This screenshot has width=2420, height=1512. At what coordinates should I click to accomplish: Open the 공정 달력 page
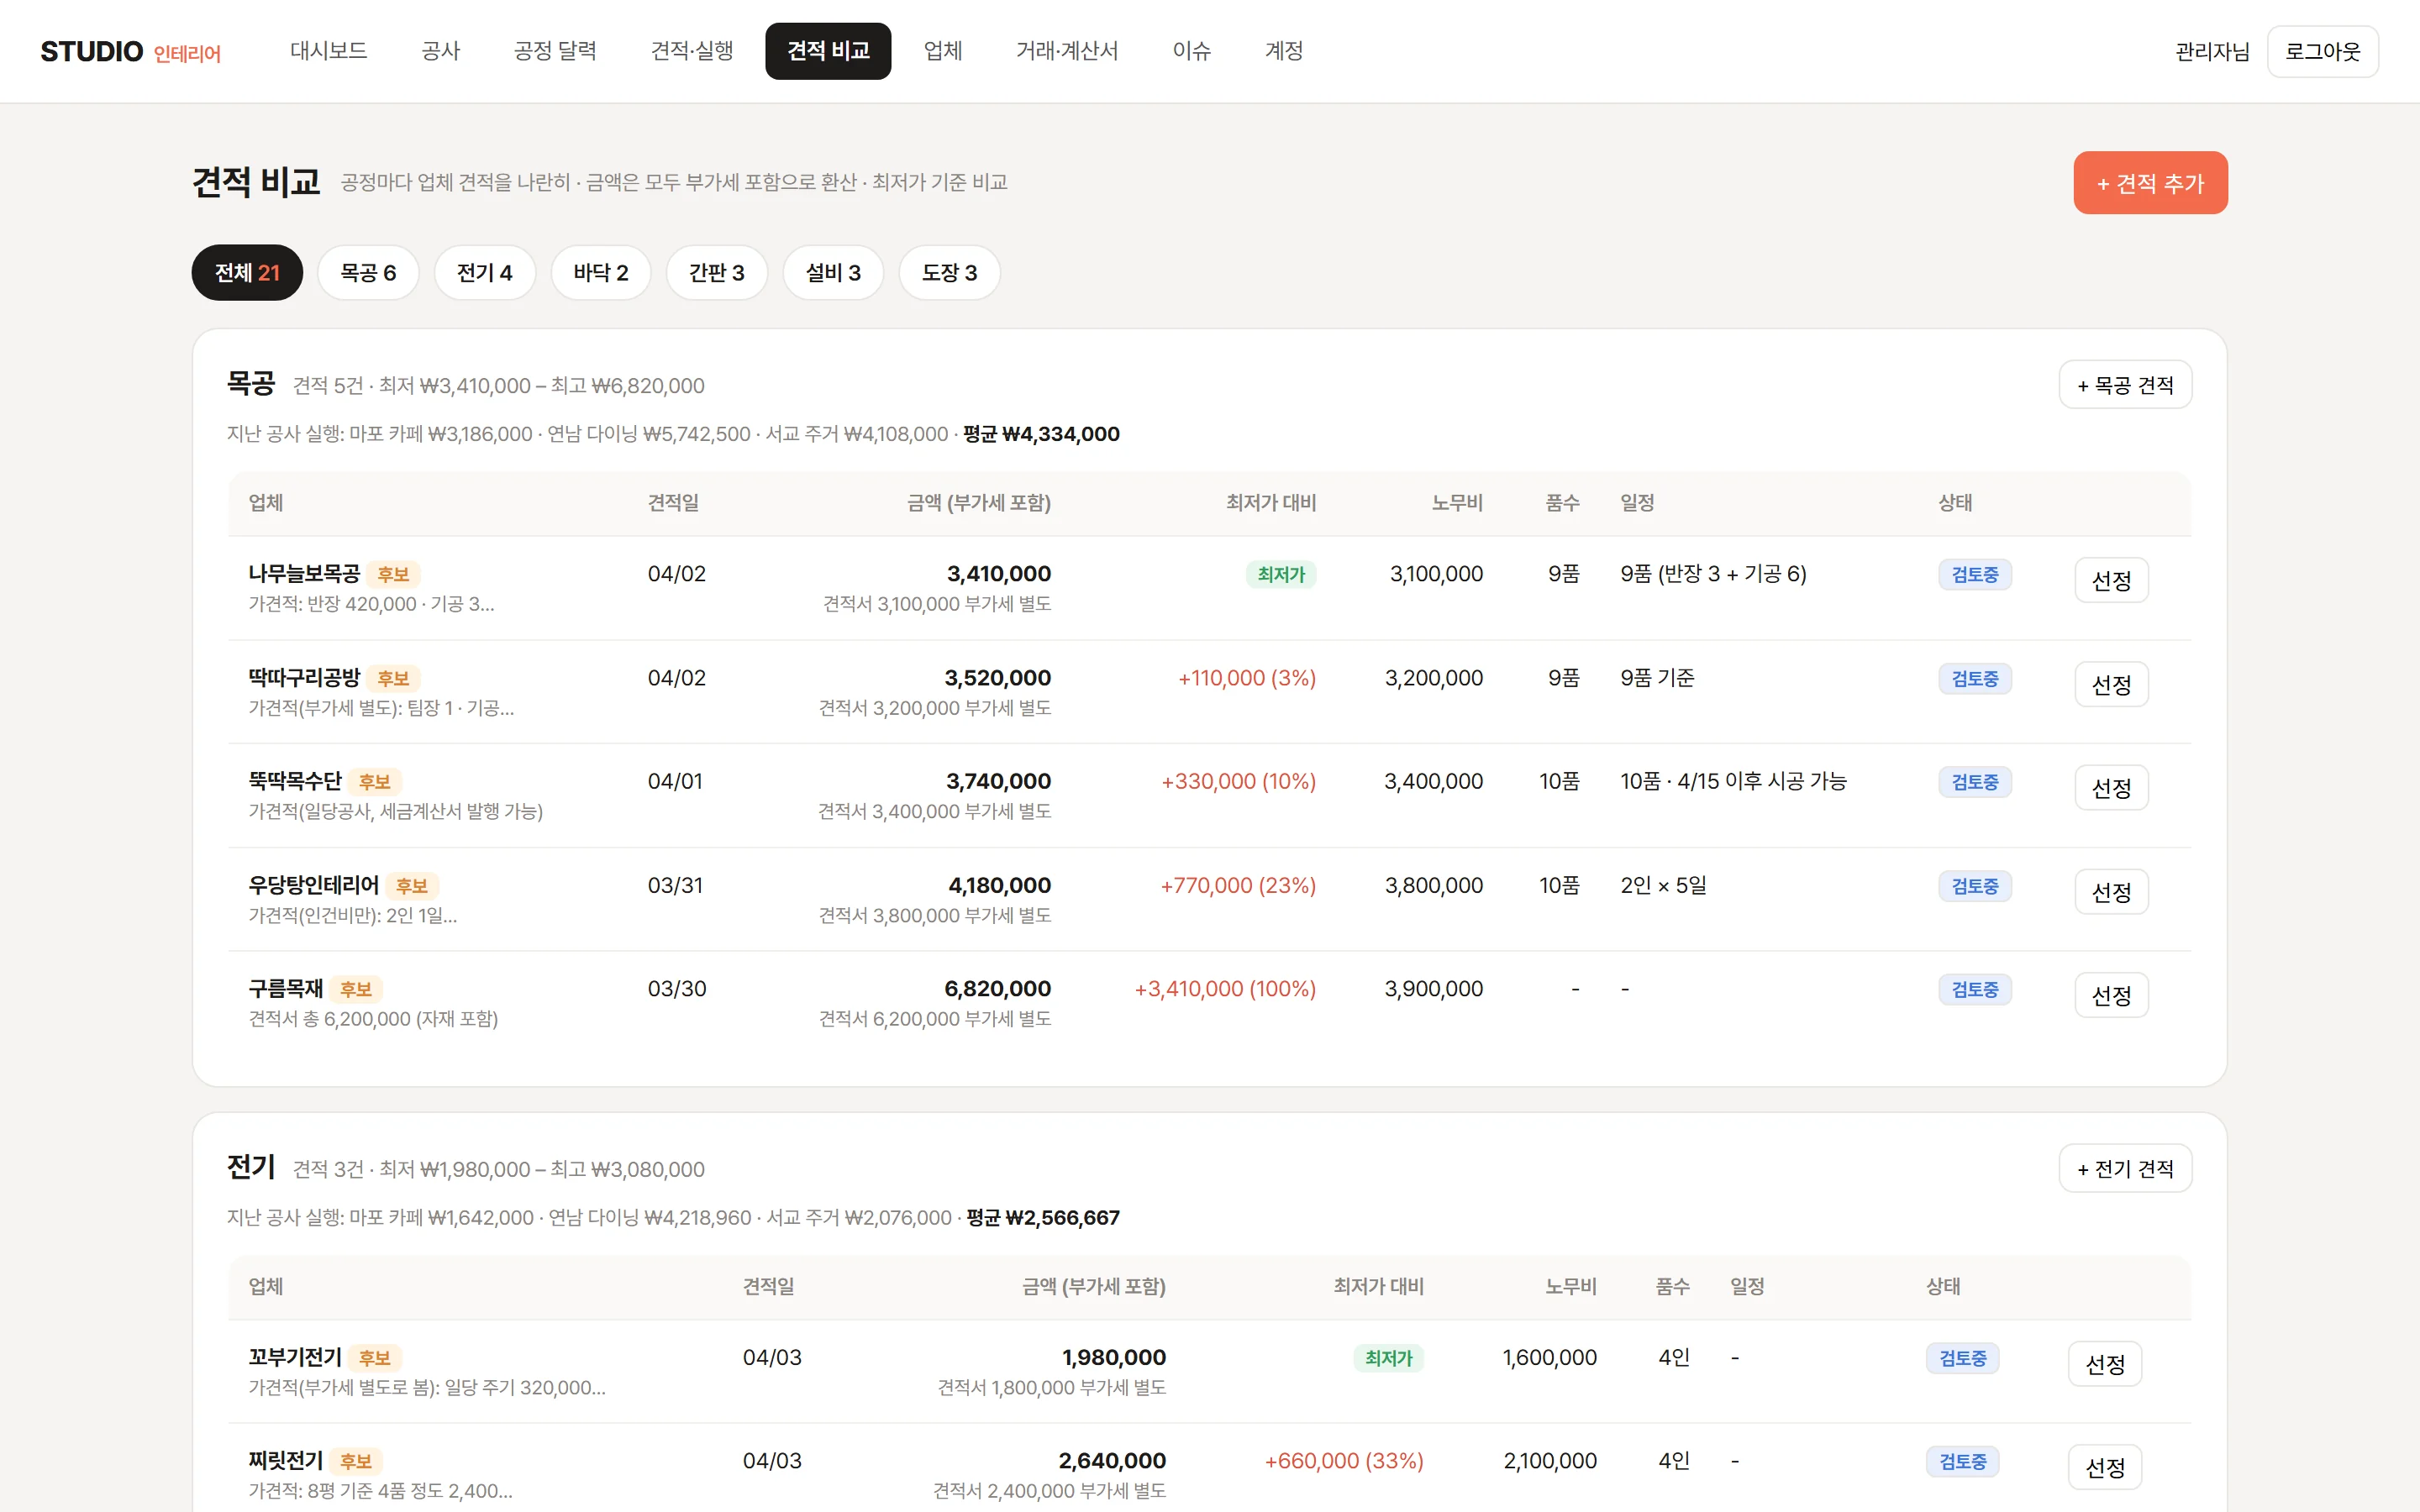(x=555, y=51)
